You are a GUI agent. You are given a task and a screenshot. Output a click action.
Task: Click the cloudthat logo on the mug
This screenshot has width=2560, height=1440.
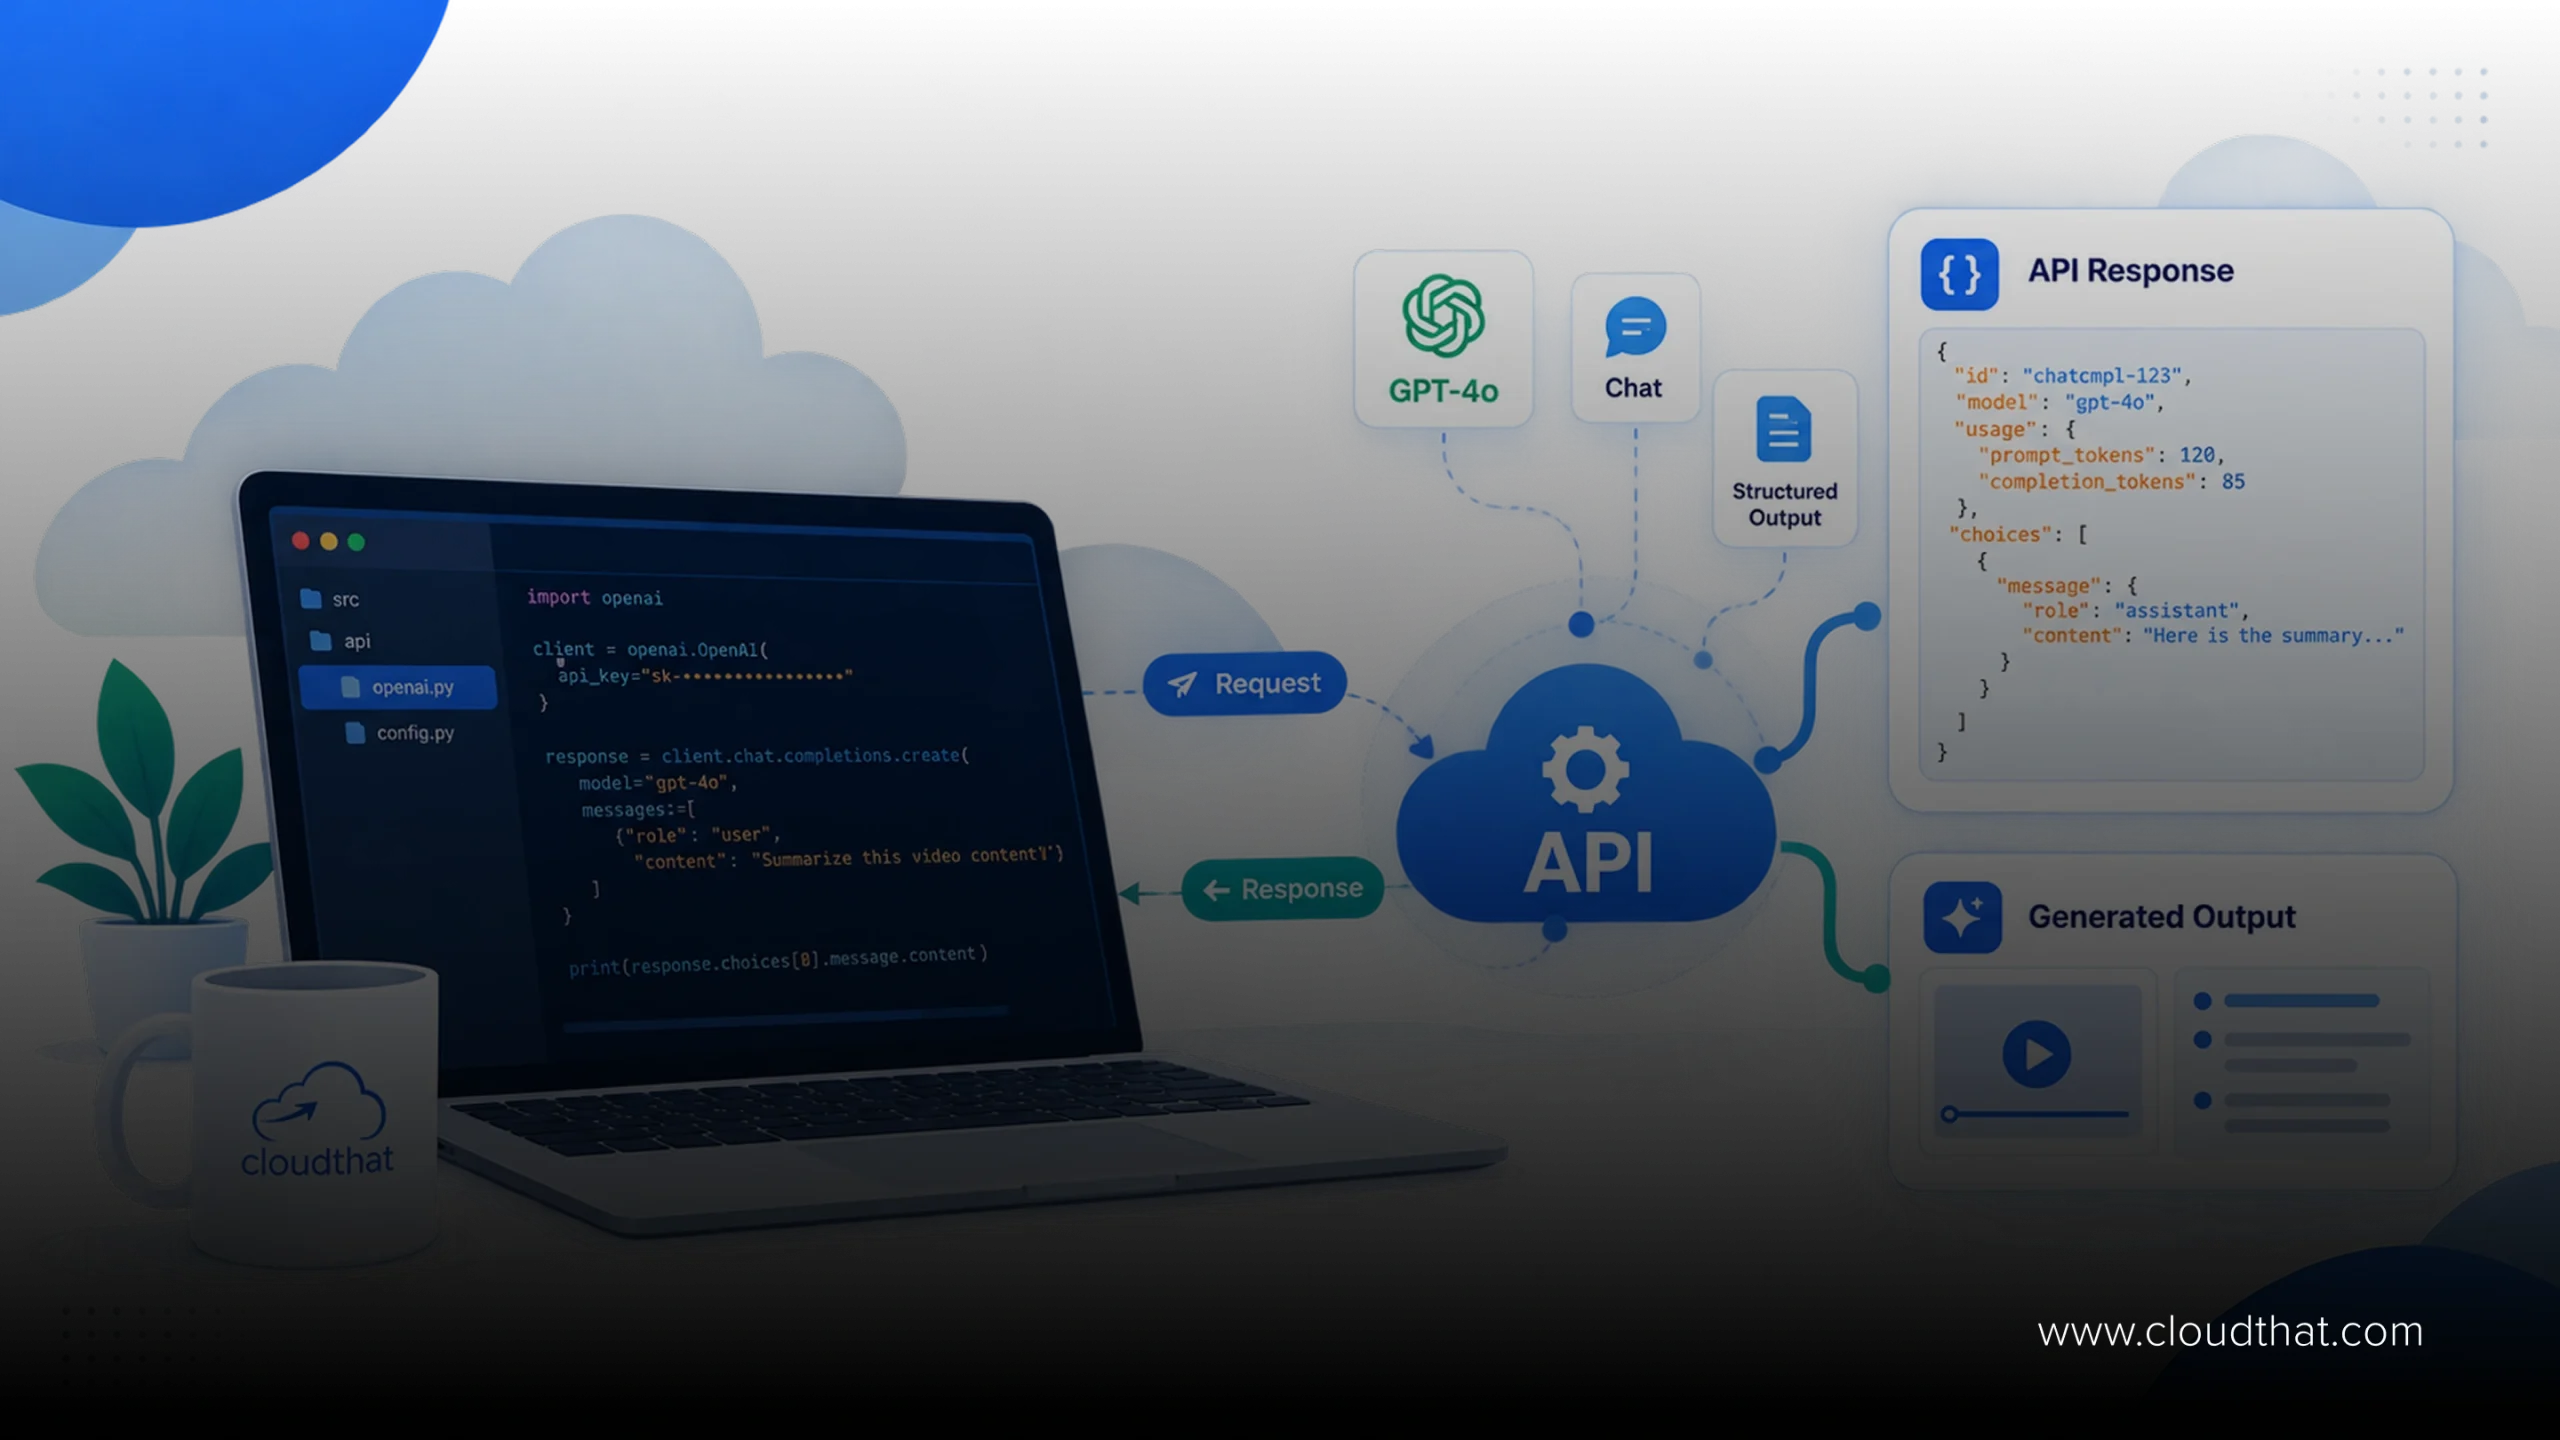coord(318,1119)
